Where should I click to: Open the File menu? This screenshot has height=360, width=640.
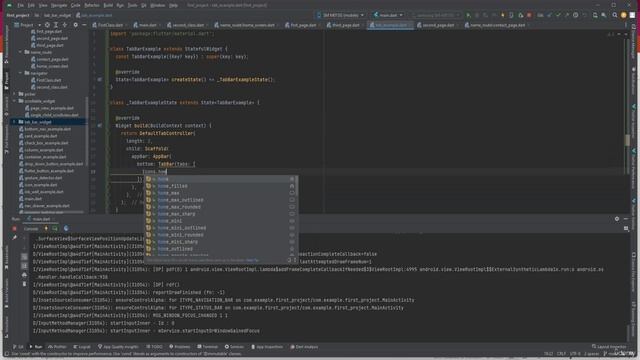pyautogui.click(x=20, y=5)
